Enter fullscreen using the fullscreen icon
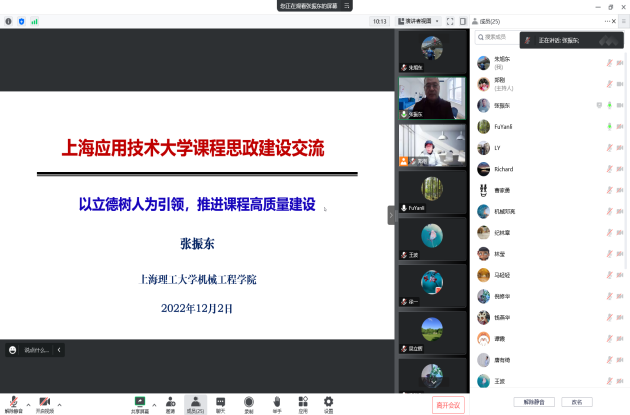The width and height of the screenshot is (630, 415). (x=450, y=21)
